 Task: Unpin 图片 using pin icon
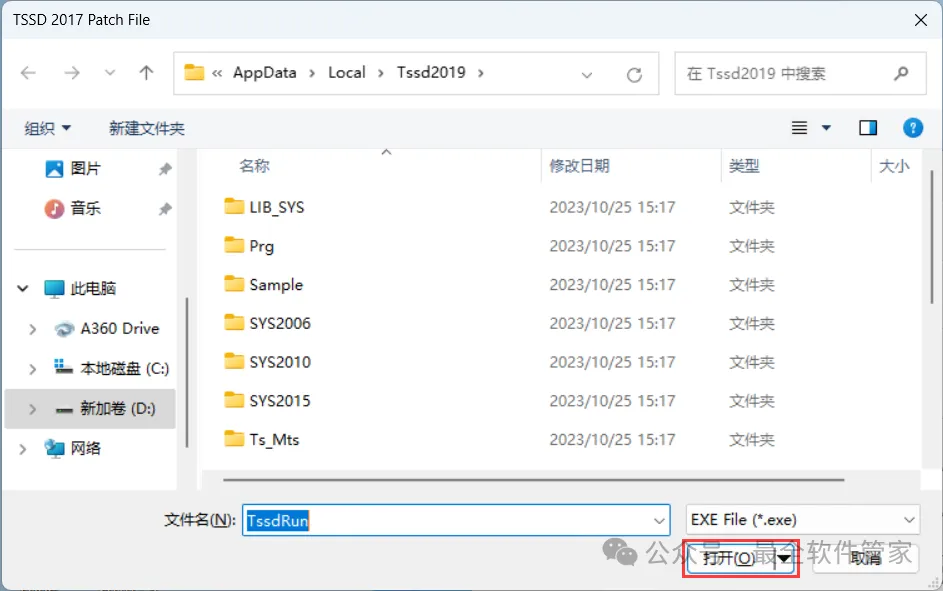coord(165,169)
